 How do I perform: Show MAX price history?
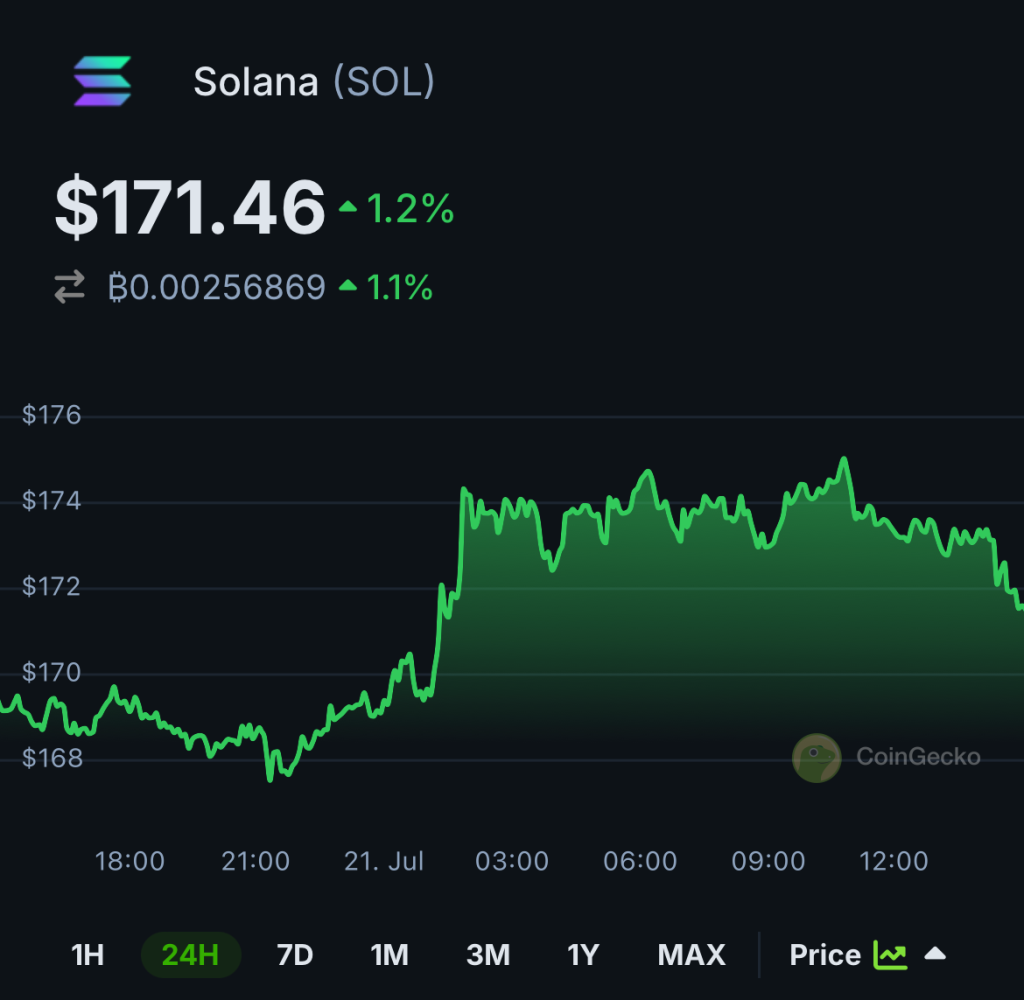692,955
